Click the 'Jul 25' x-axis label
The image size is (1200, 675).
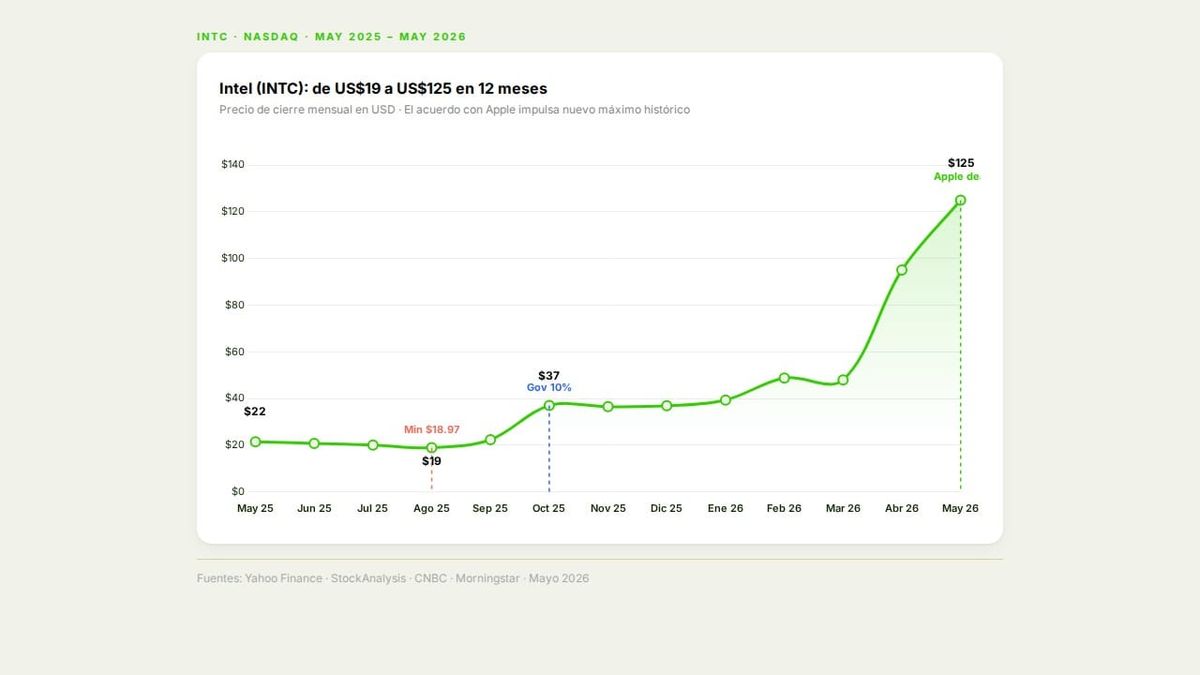tap(373, 508)
